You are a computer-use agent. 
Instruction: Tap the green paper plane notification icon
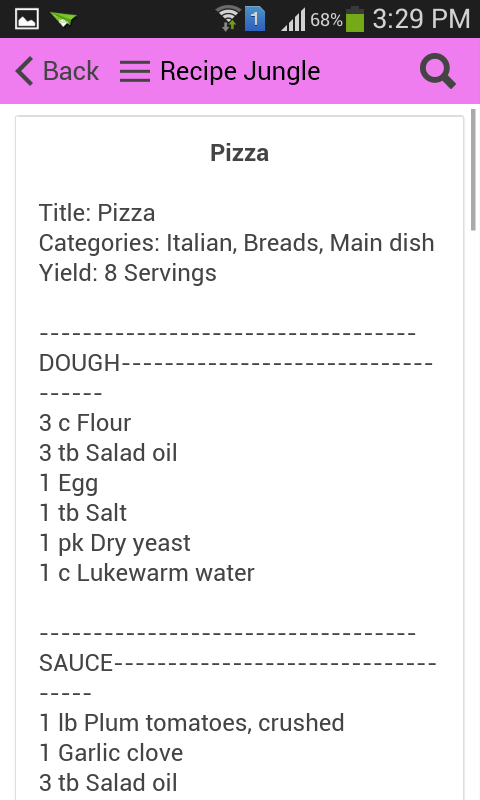64,19
